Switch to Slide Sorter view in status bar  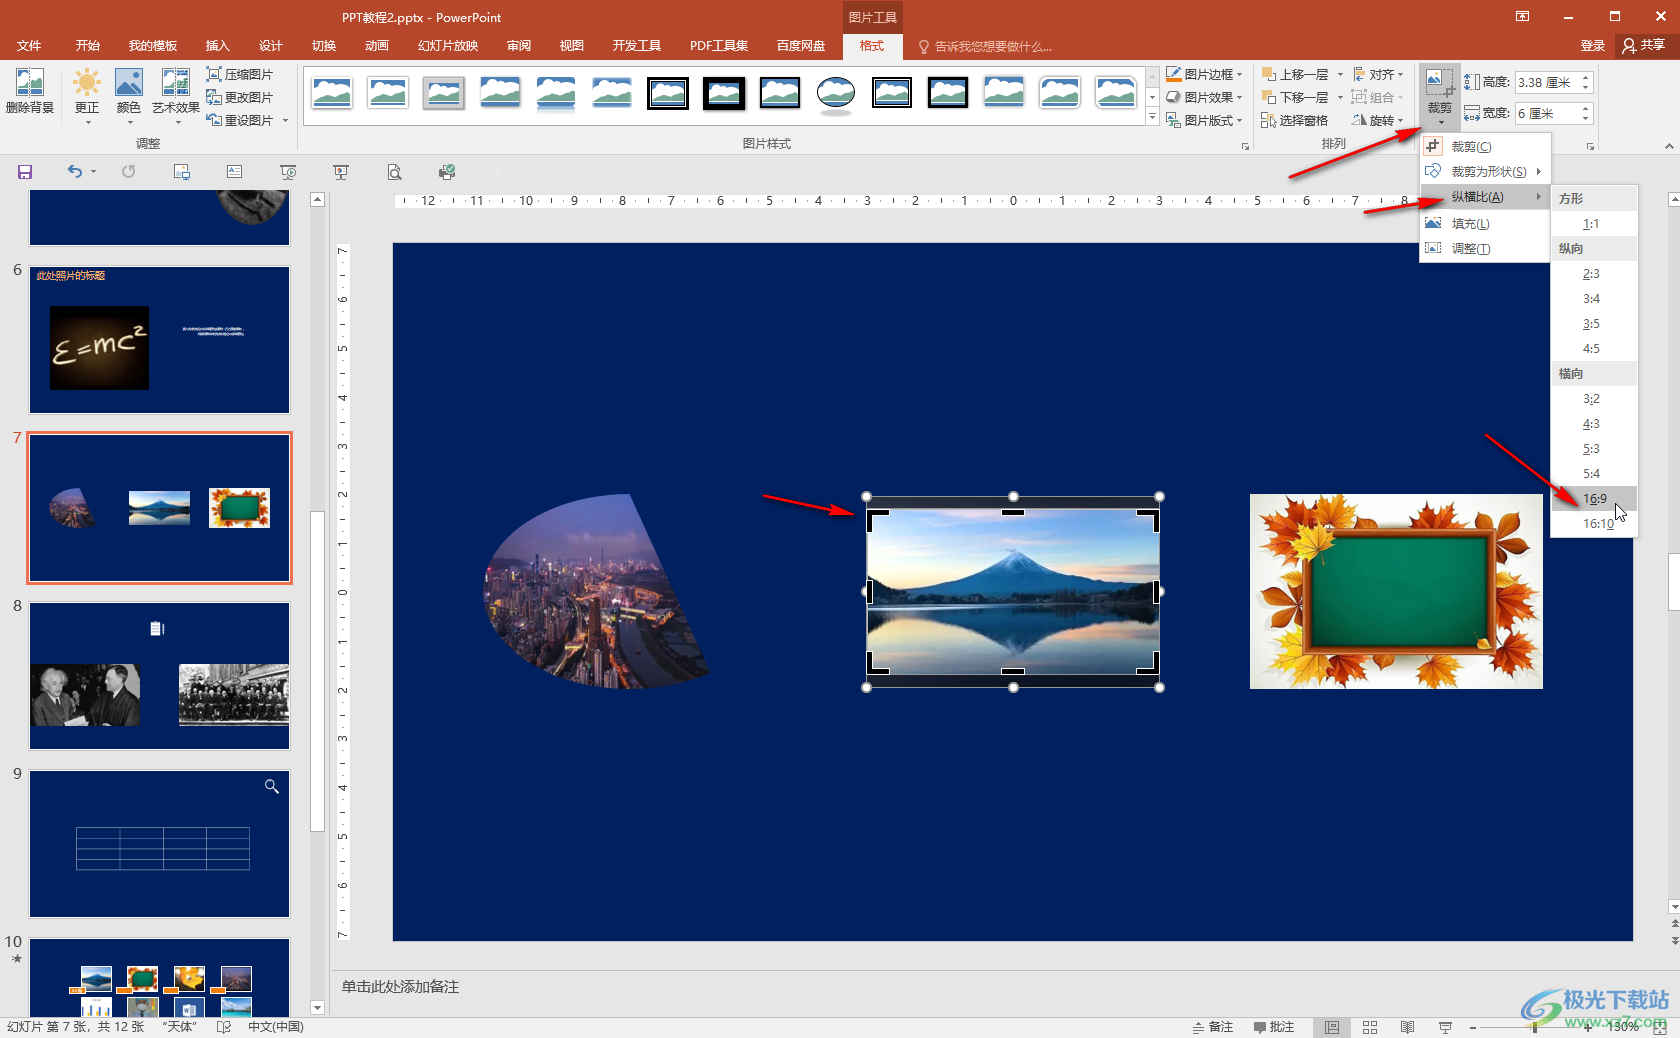(1370, 1027)
